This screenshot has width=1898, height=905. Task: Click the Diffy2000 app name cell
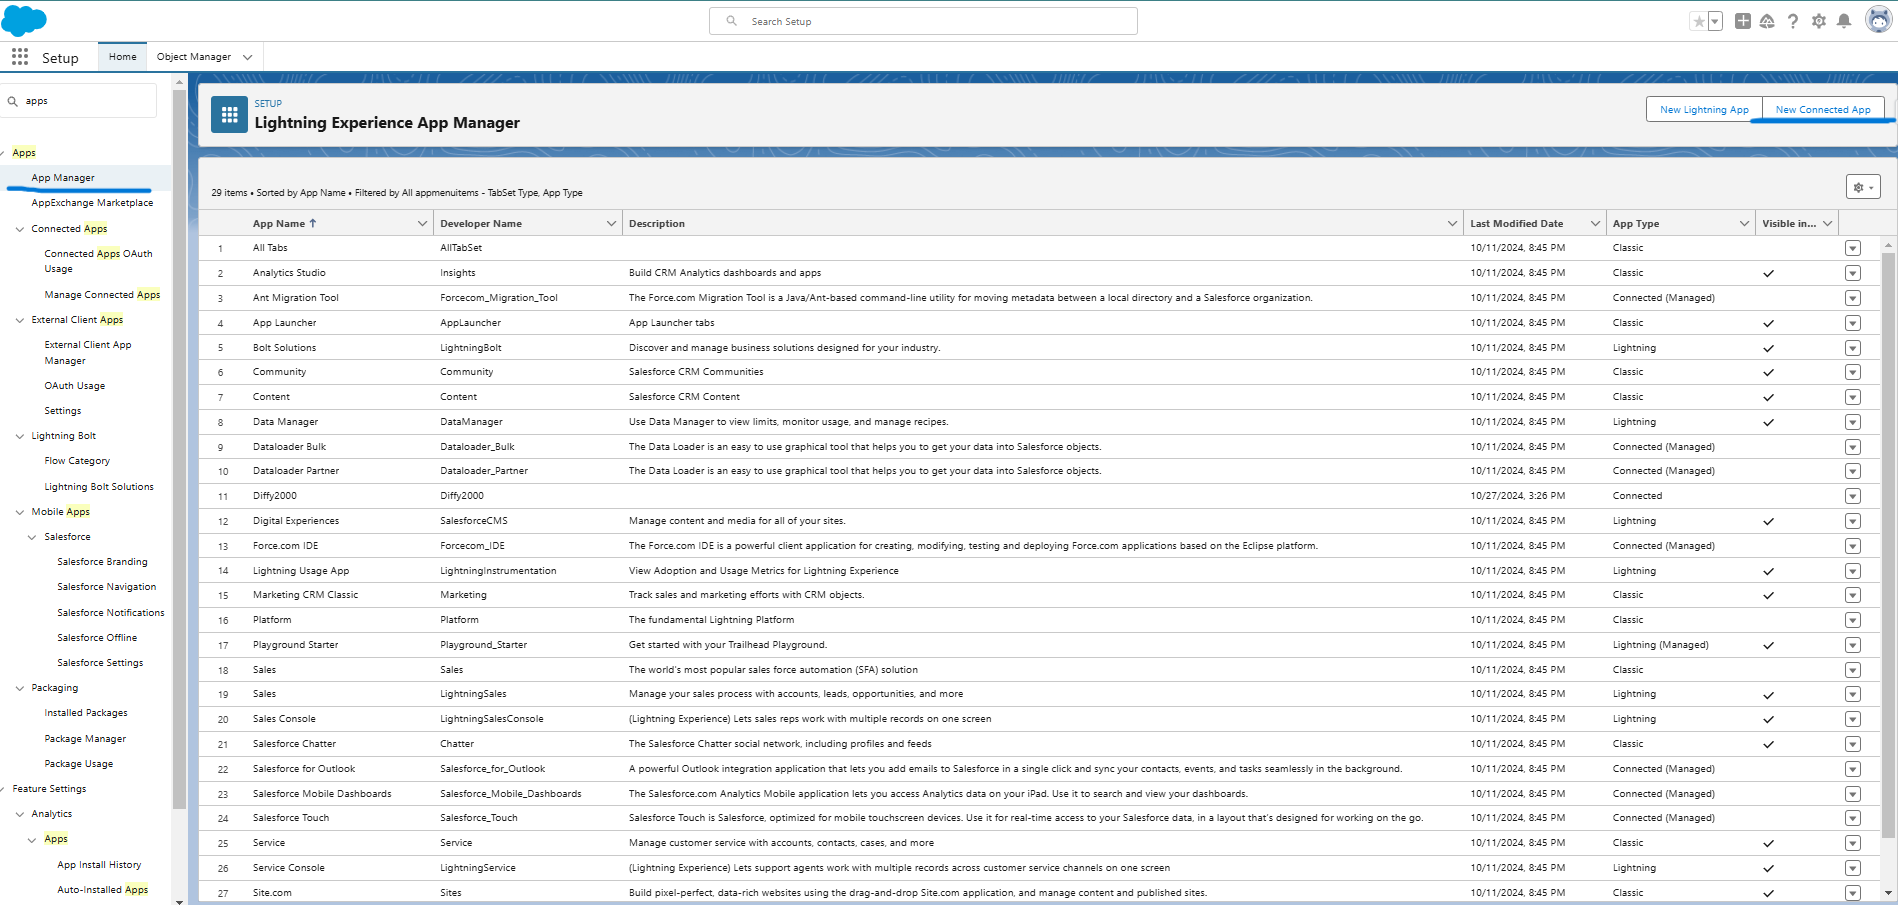tap(275, 496)
